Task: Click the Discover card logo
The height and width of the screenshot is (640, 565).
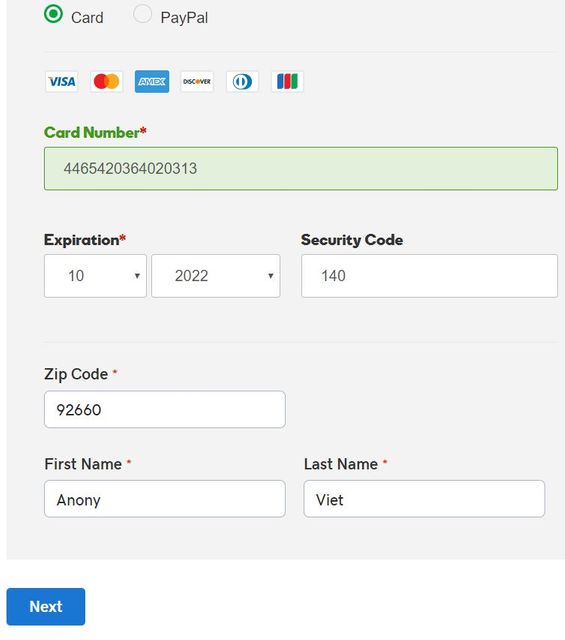Action: [x=197, y=82]
